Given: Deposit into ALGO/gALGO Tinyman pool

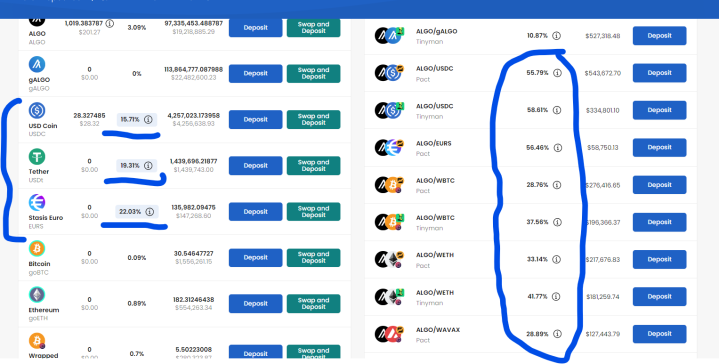Looking at the screenshot, I should 659,36.
